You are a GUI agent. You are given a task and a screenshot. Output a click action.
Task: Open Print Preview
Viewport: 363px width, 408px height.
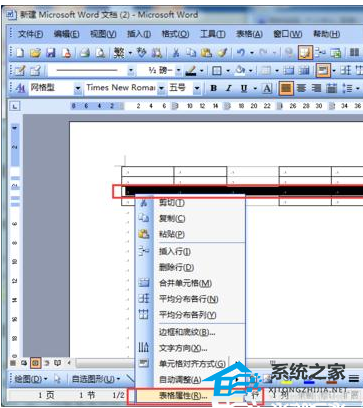[x=101, y=53]
